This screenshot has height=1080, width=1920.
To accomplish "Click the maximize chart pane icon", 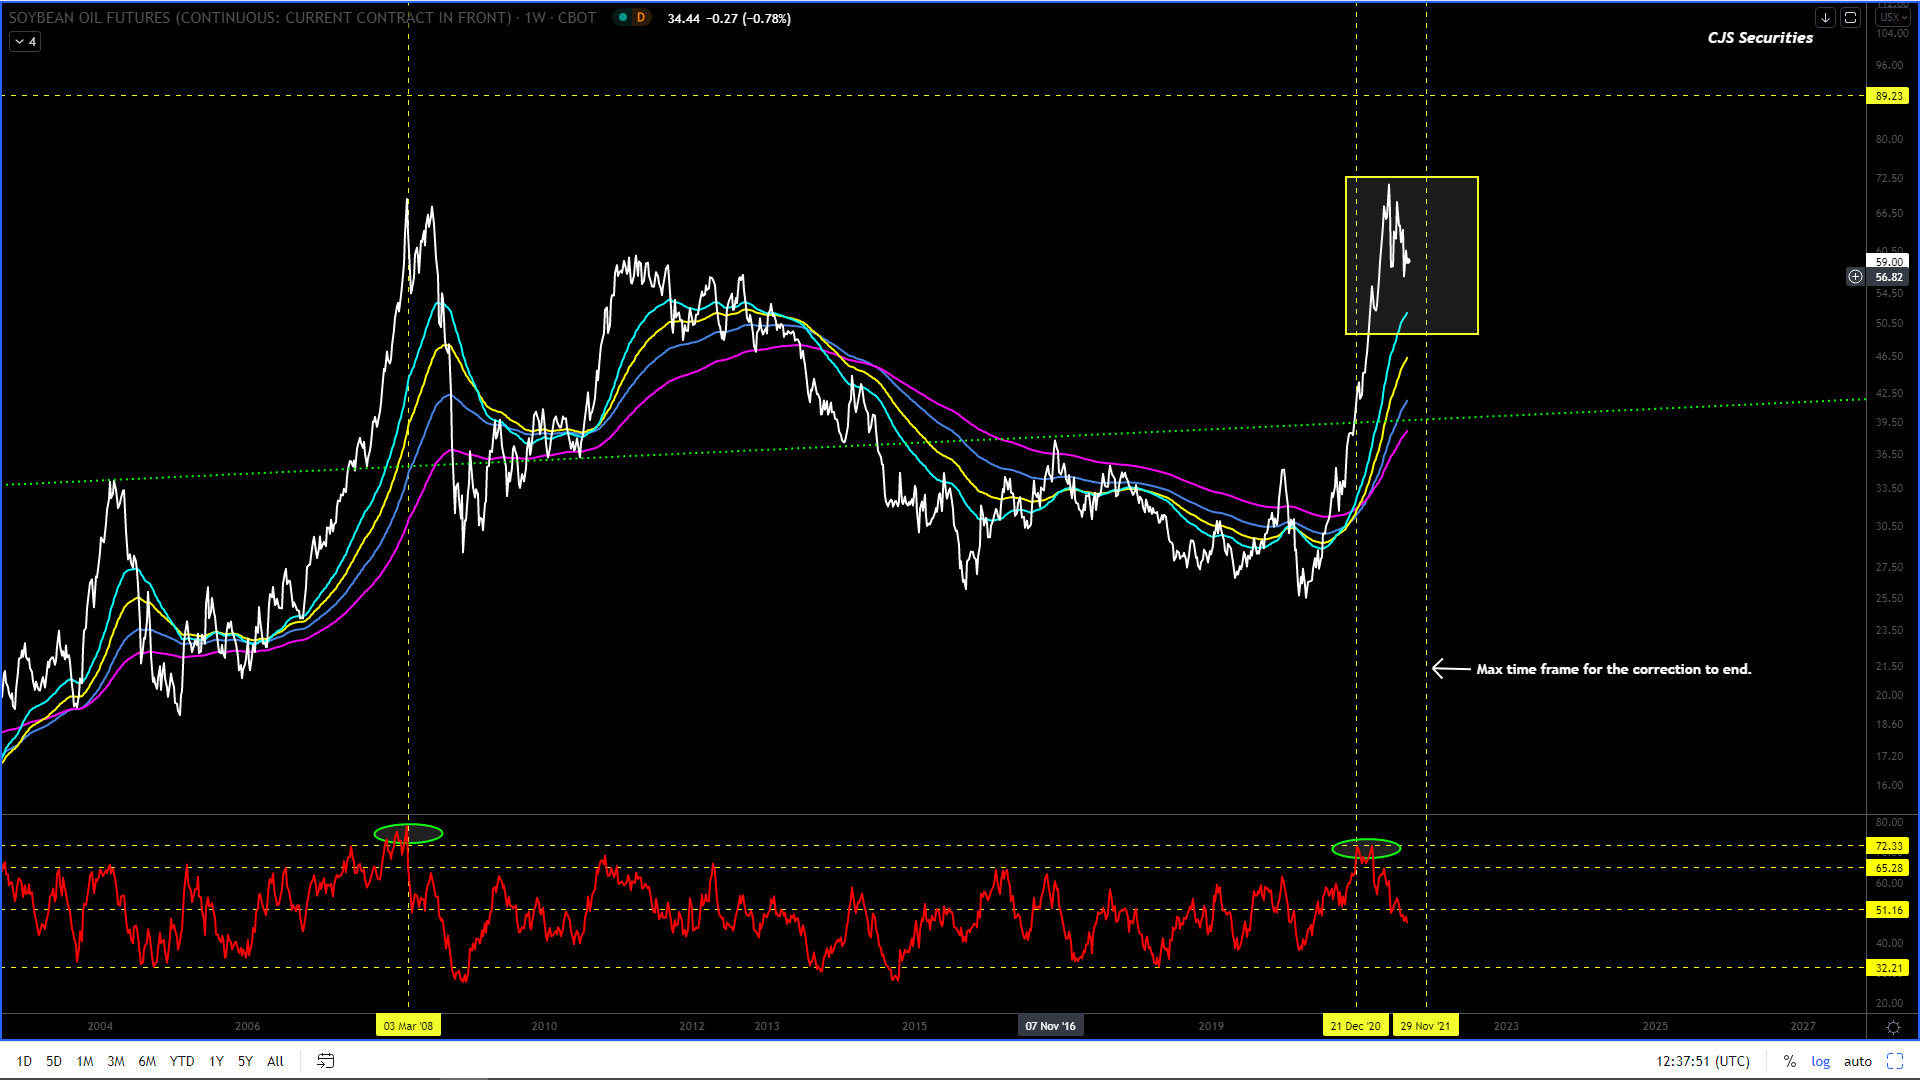I will 1850,17.
